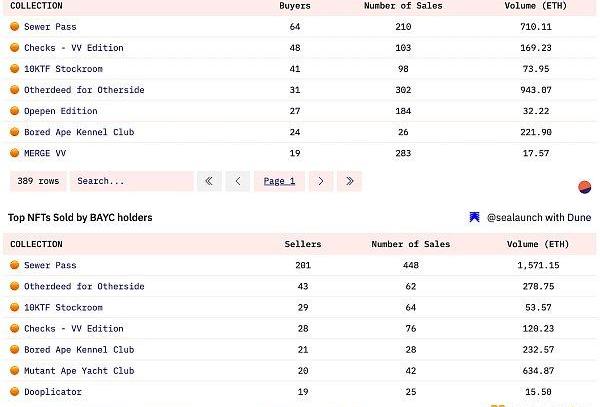The image size is (600, 407).
Task: Sort by Buyers column header
Action: point(295,6)
